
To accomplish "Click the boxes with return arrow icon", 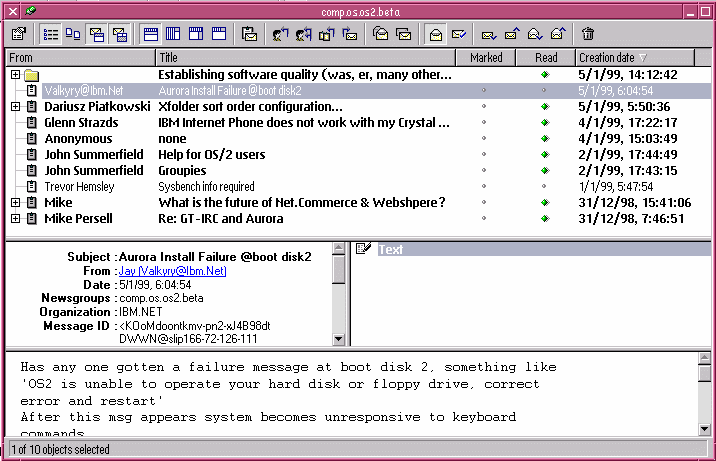I will (326, 34).
